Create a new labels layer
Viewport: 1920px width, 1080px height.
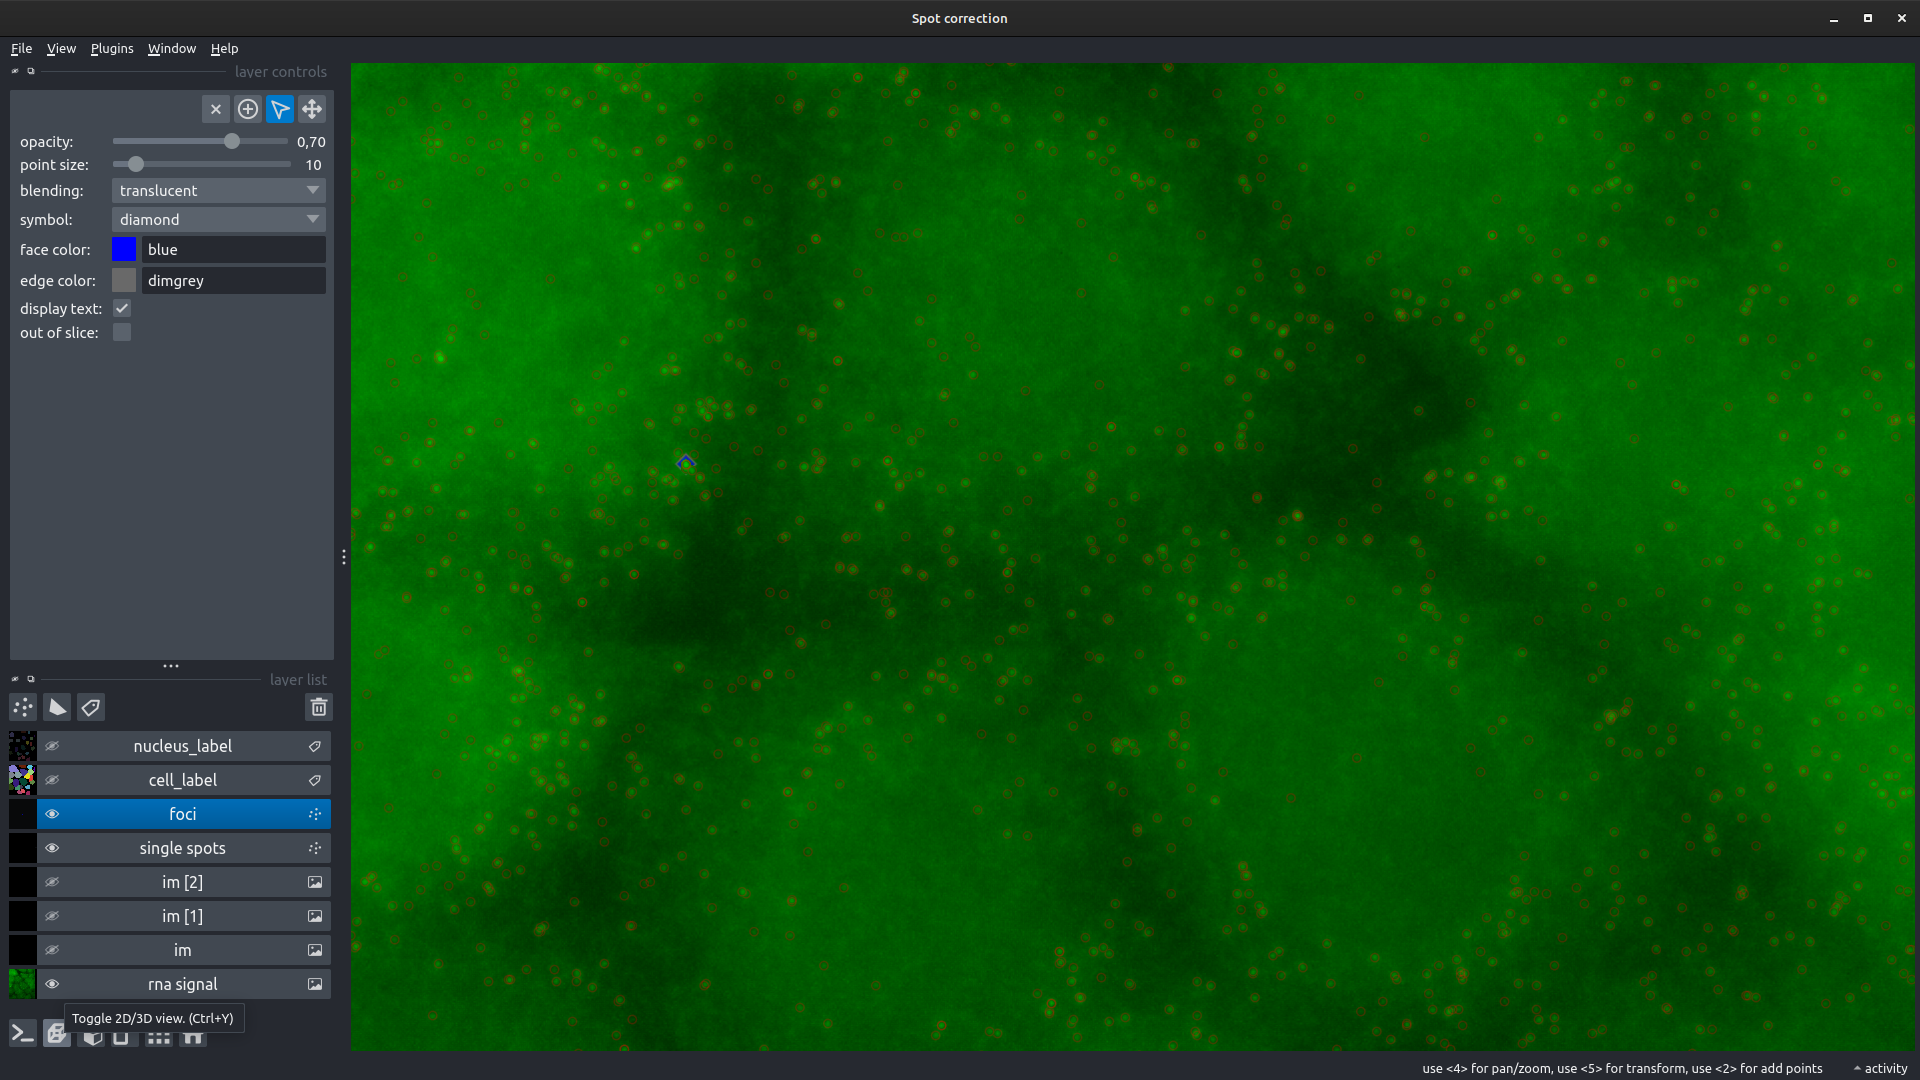tap(91, 708)
